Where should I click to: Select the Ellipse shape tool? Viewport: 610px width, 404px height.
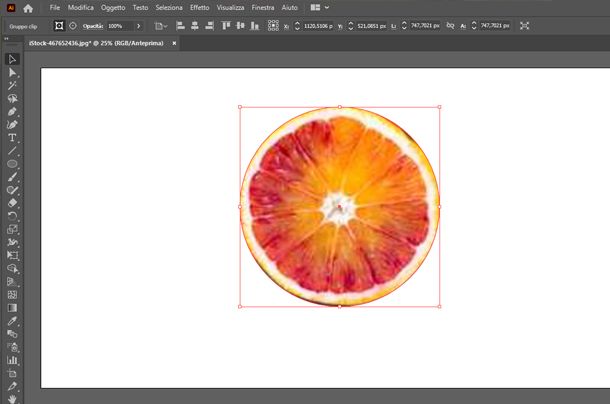12,163
